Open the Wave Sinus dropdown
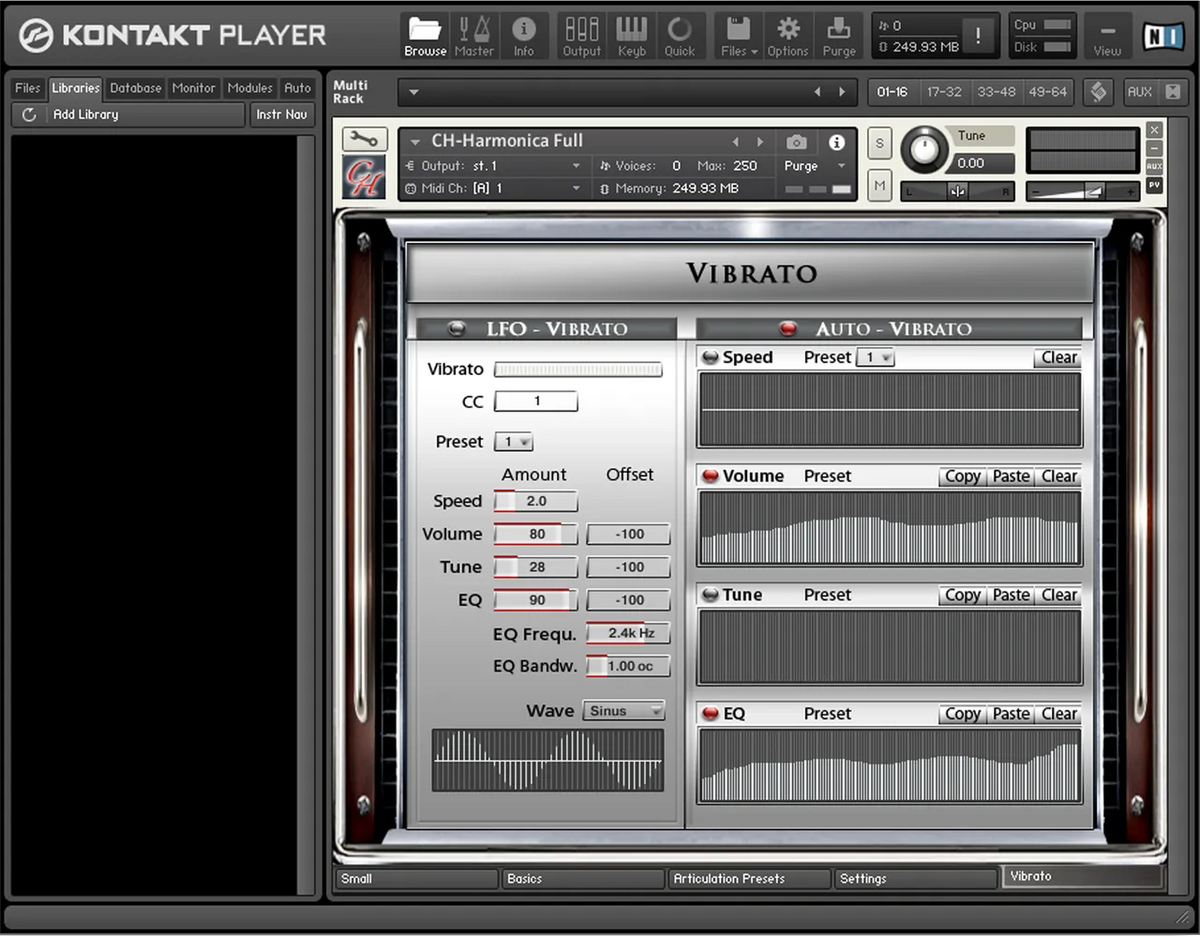Screen dimensions: 1200x936 [624, 711]
